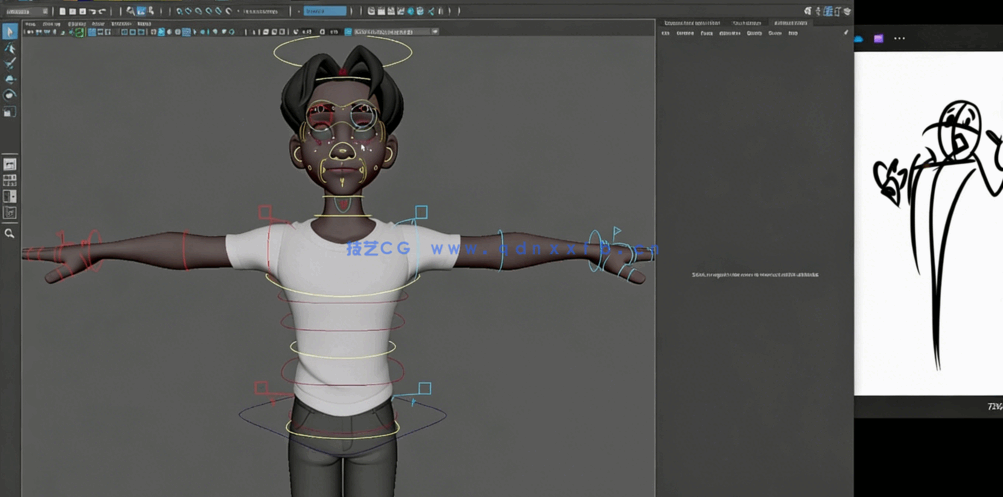
Task: Click the magnifier search icon in left sidebar
Action: click(10, 233)
